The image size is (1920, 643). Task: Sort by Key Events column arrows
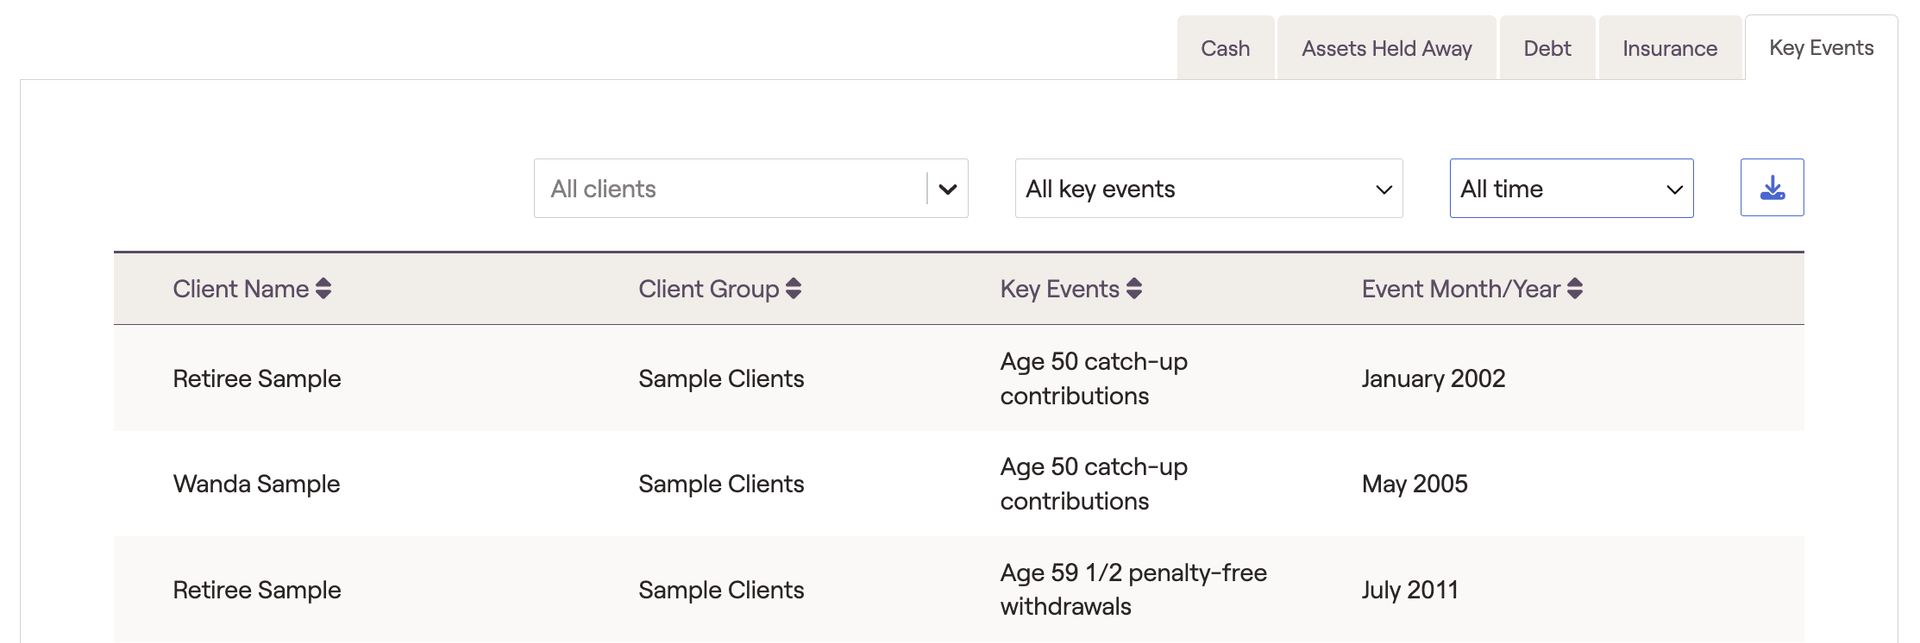point(1133,289)
